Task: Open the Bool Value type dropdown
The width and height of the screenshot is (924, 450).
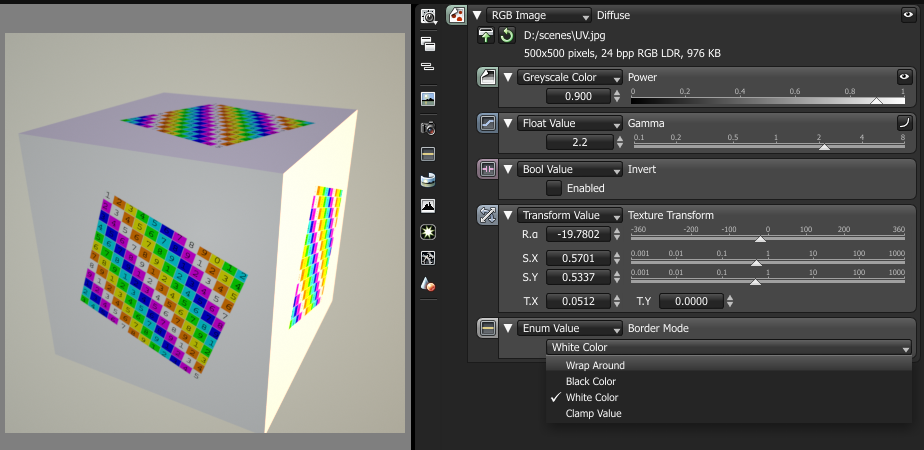Action: 570,169
